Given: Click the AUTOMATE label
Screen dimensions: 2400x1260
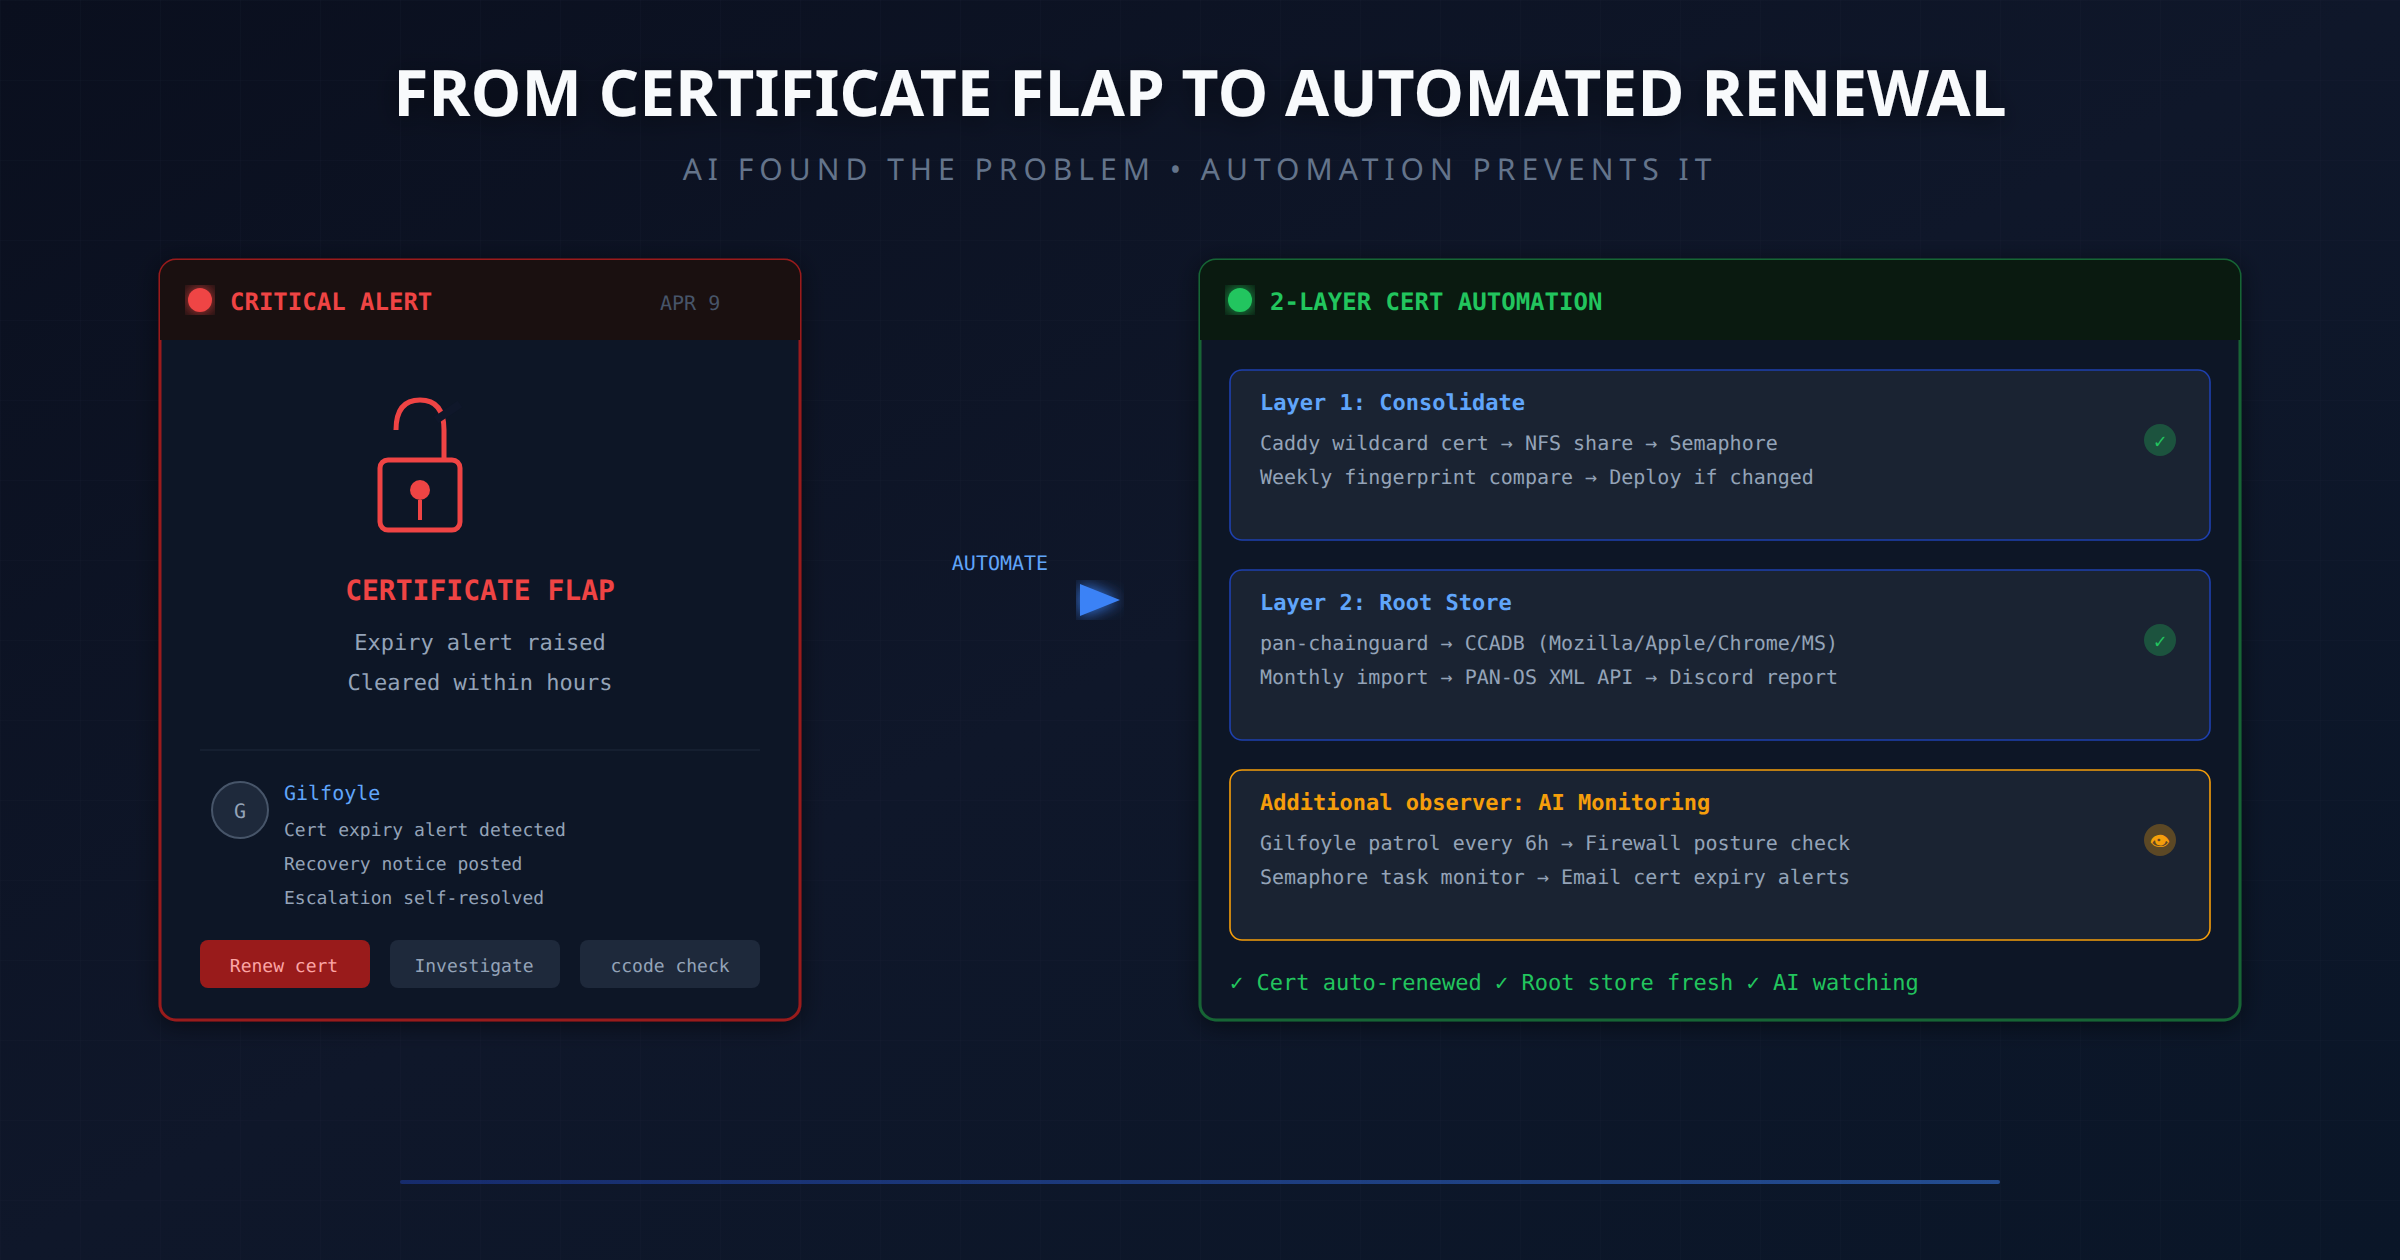Looking at the screenshot, I should (x=1000, y=563).
